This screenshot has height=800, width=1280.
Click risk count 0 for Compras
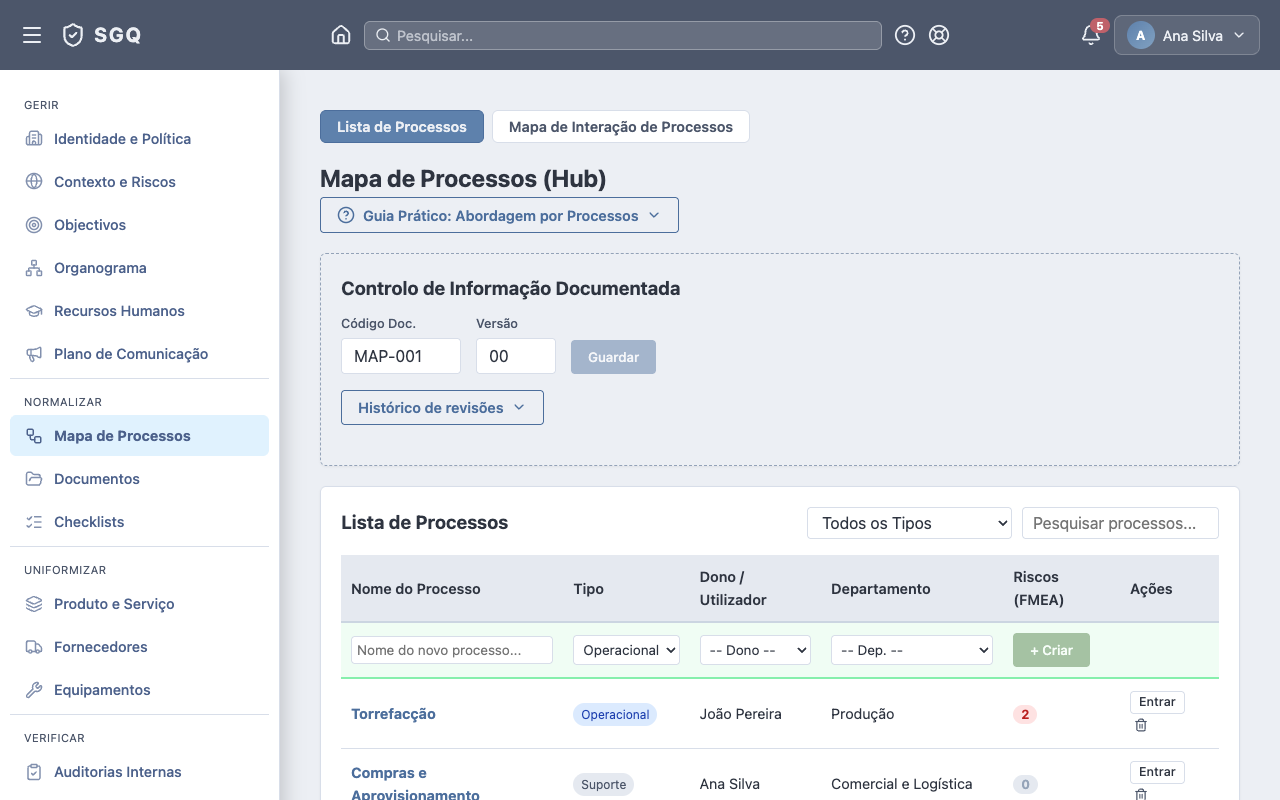click(1025, 784)
